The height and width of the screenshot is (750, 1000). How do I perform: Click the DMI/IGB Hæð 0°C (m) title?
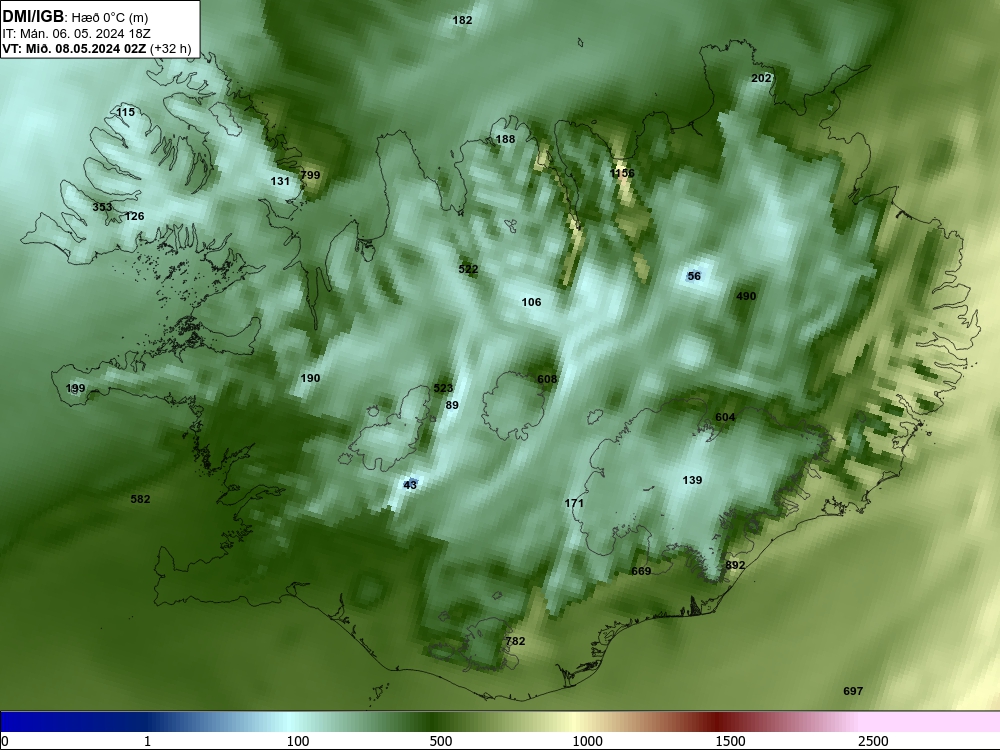tap(75, 17)
